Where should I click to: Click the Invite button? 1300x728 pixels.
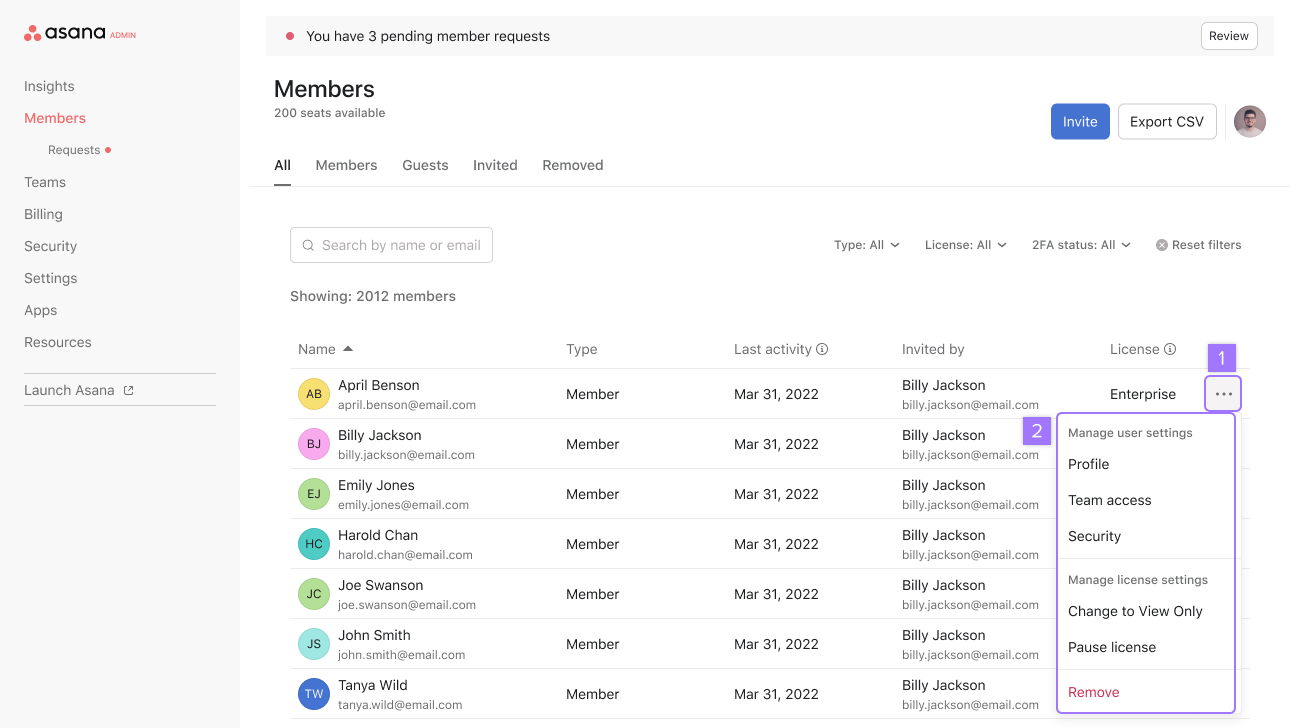pos(1080,121)
